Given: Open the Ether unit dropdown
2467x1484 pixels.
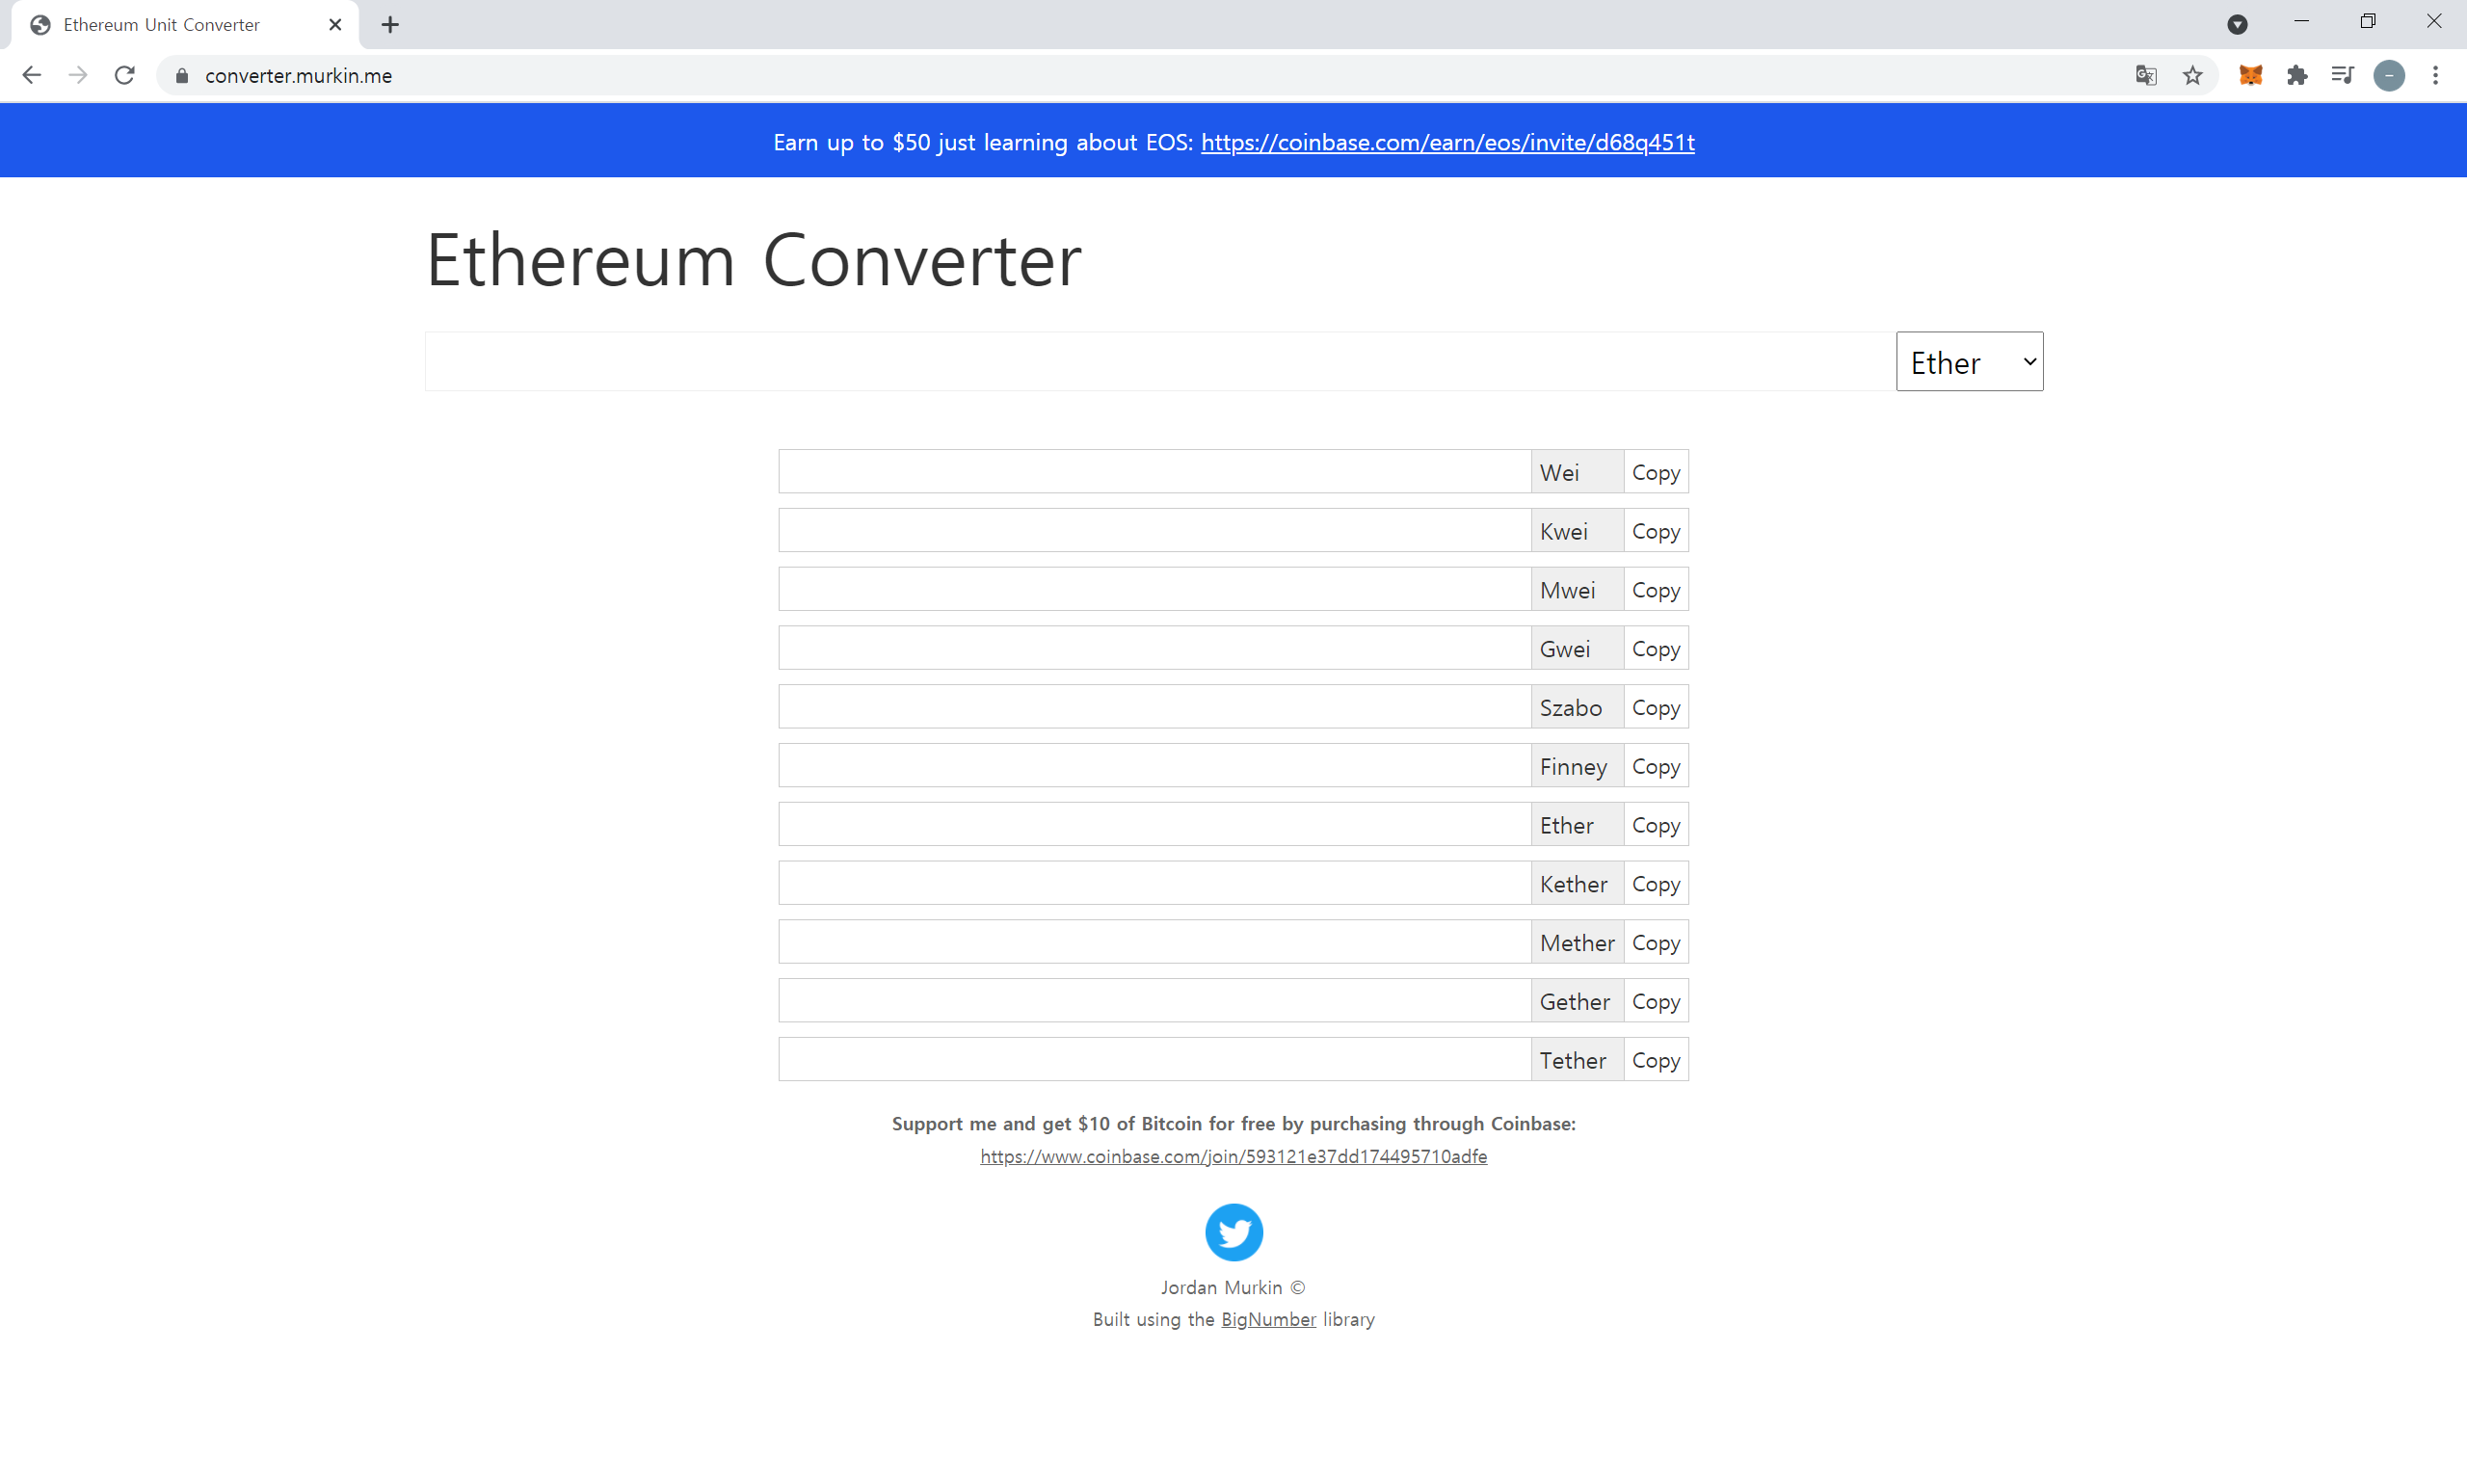Looking at the screenshot, I should pyautogui.click(x=1968, y=362).
